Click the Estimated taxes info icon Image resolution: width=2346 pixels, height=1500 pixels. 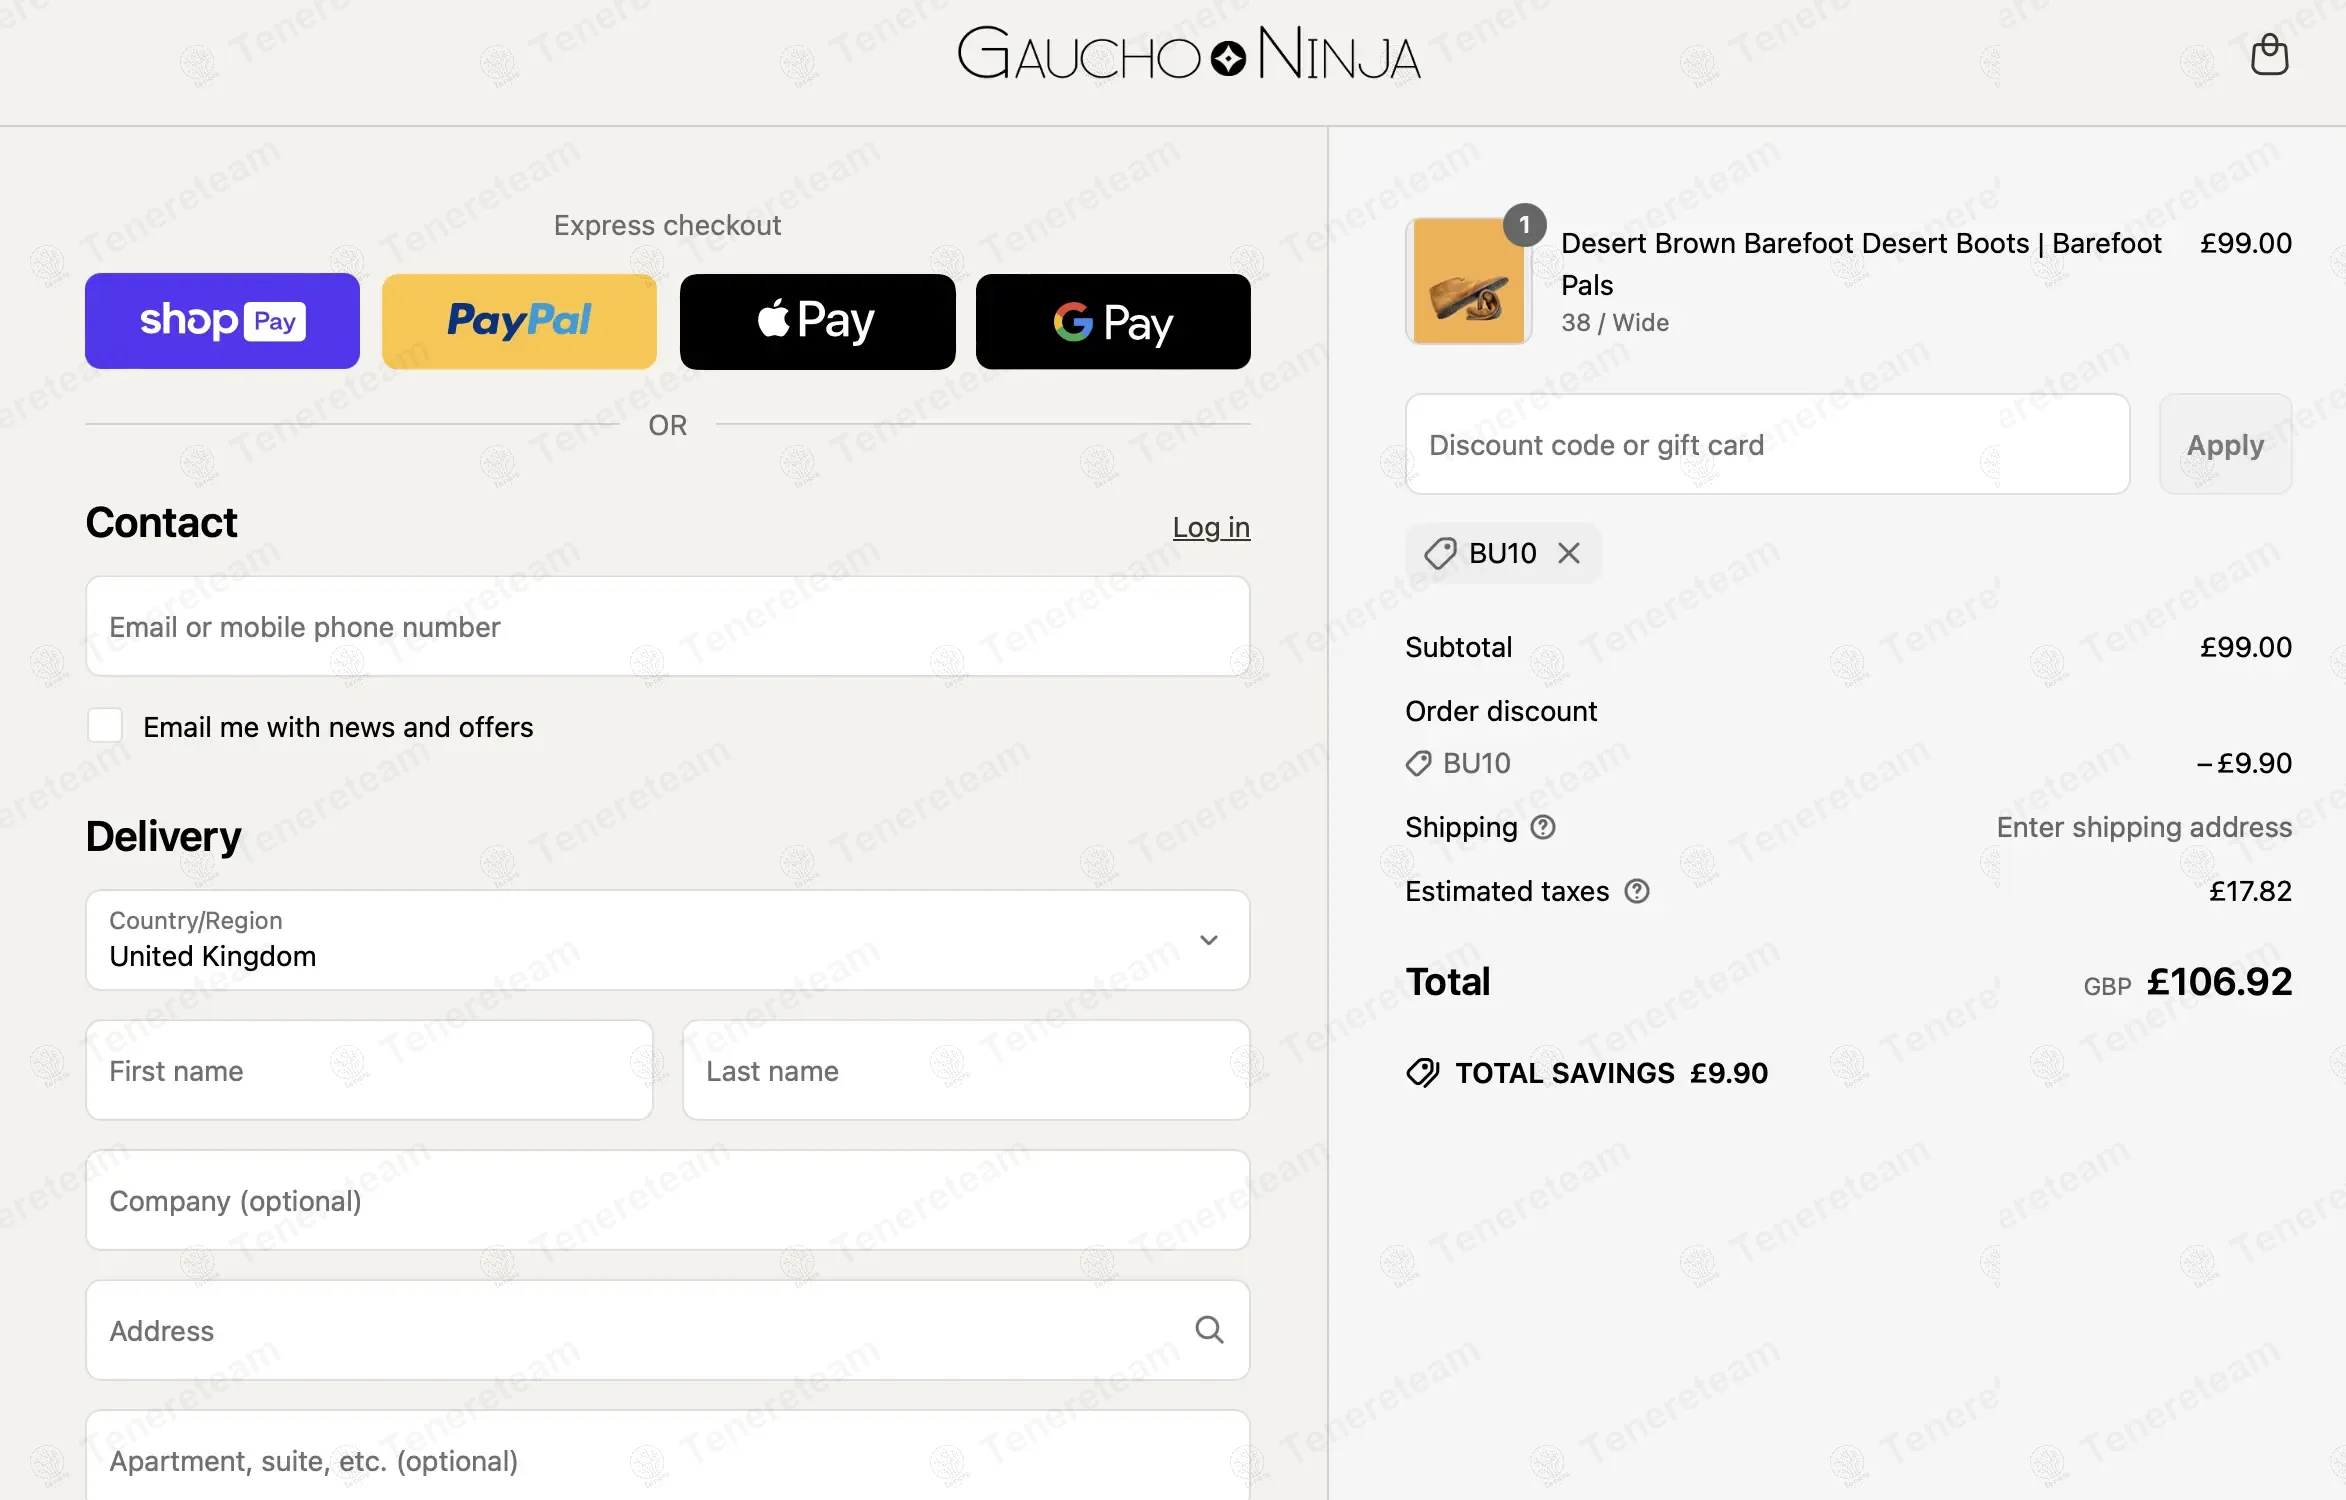pyautogui.click(x=1637, y=891)
